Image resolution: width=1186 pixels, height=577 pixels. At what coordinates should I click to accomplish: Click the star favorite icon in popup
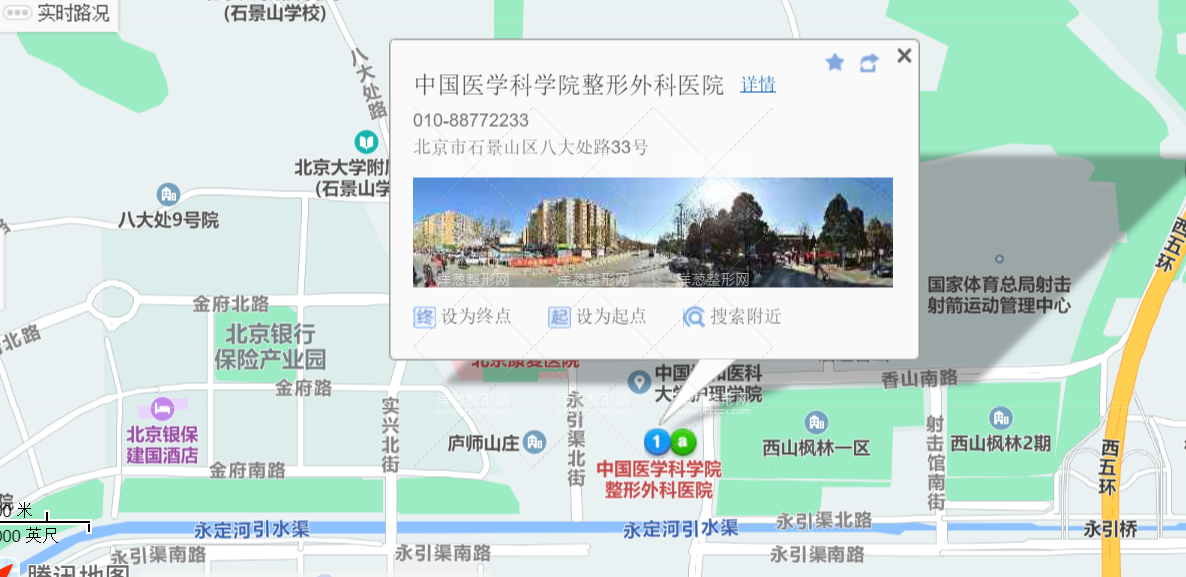coord(834,63)
